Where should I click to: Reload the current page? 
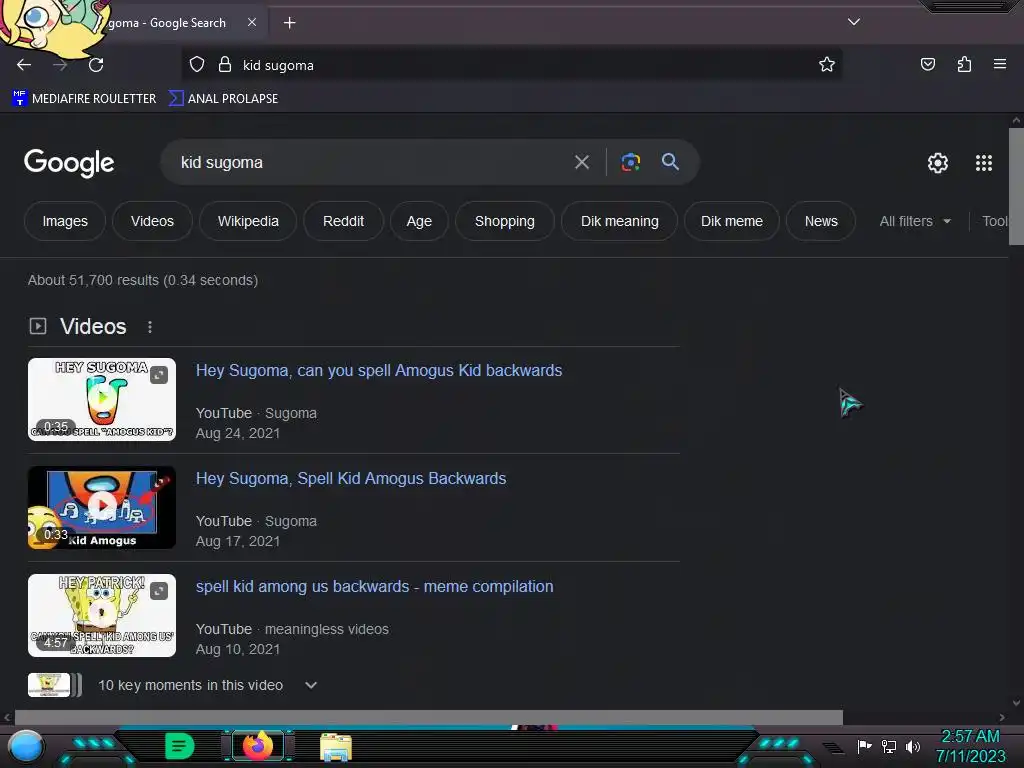96,65
